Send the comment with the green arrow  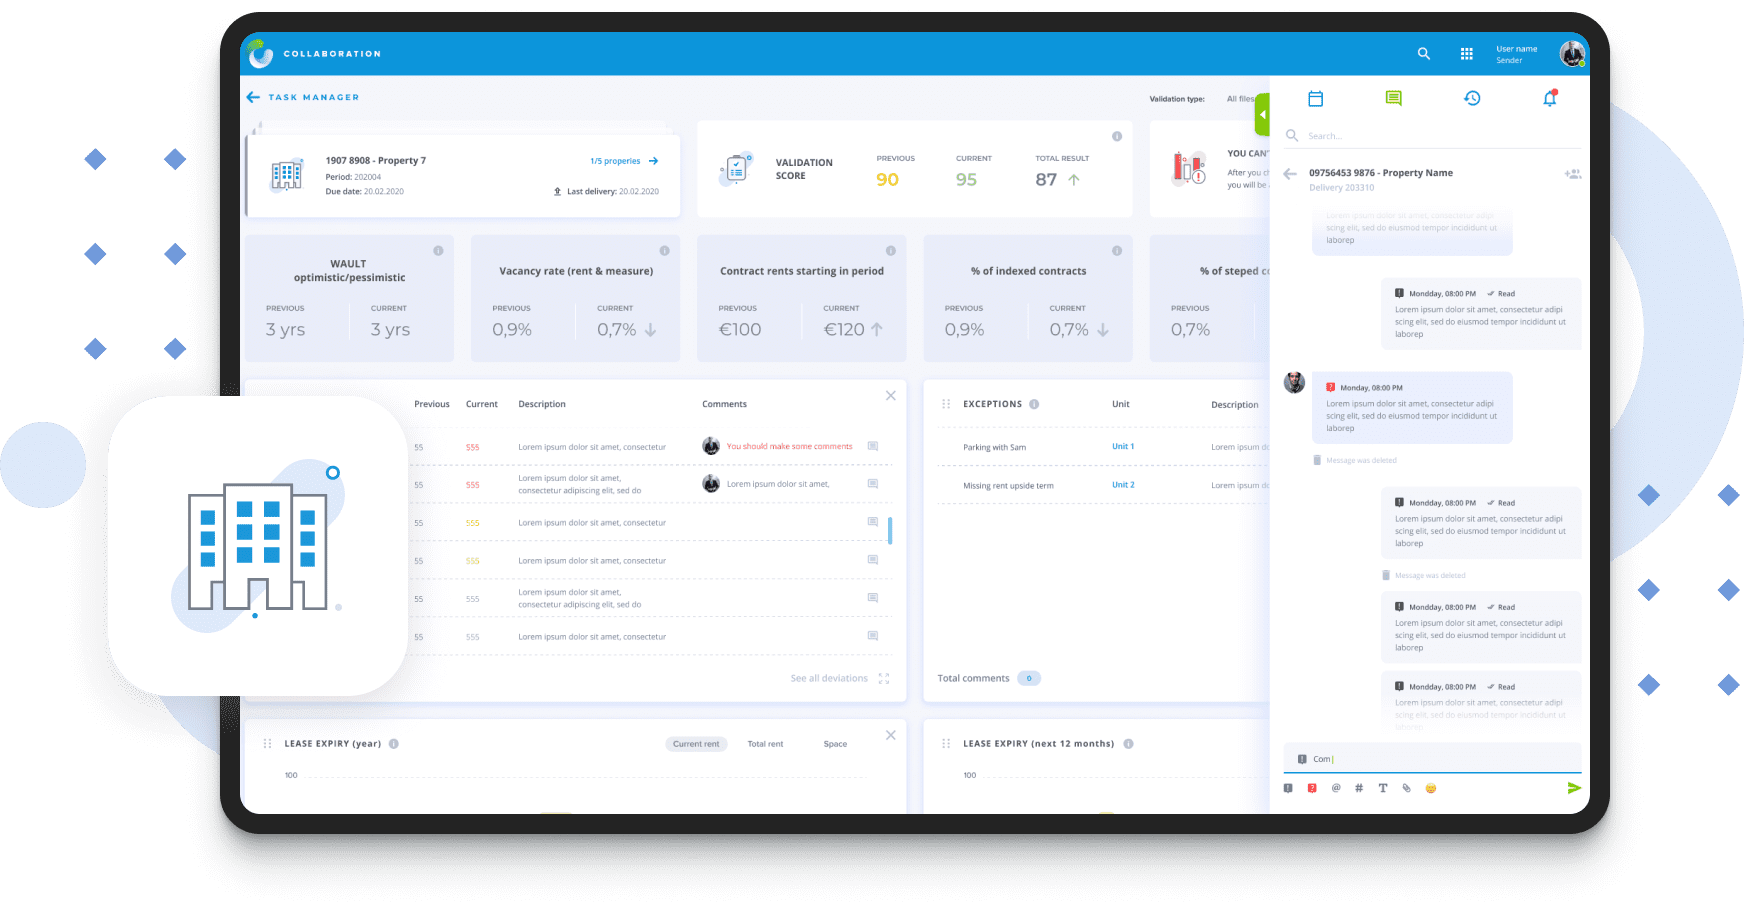1573,788
